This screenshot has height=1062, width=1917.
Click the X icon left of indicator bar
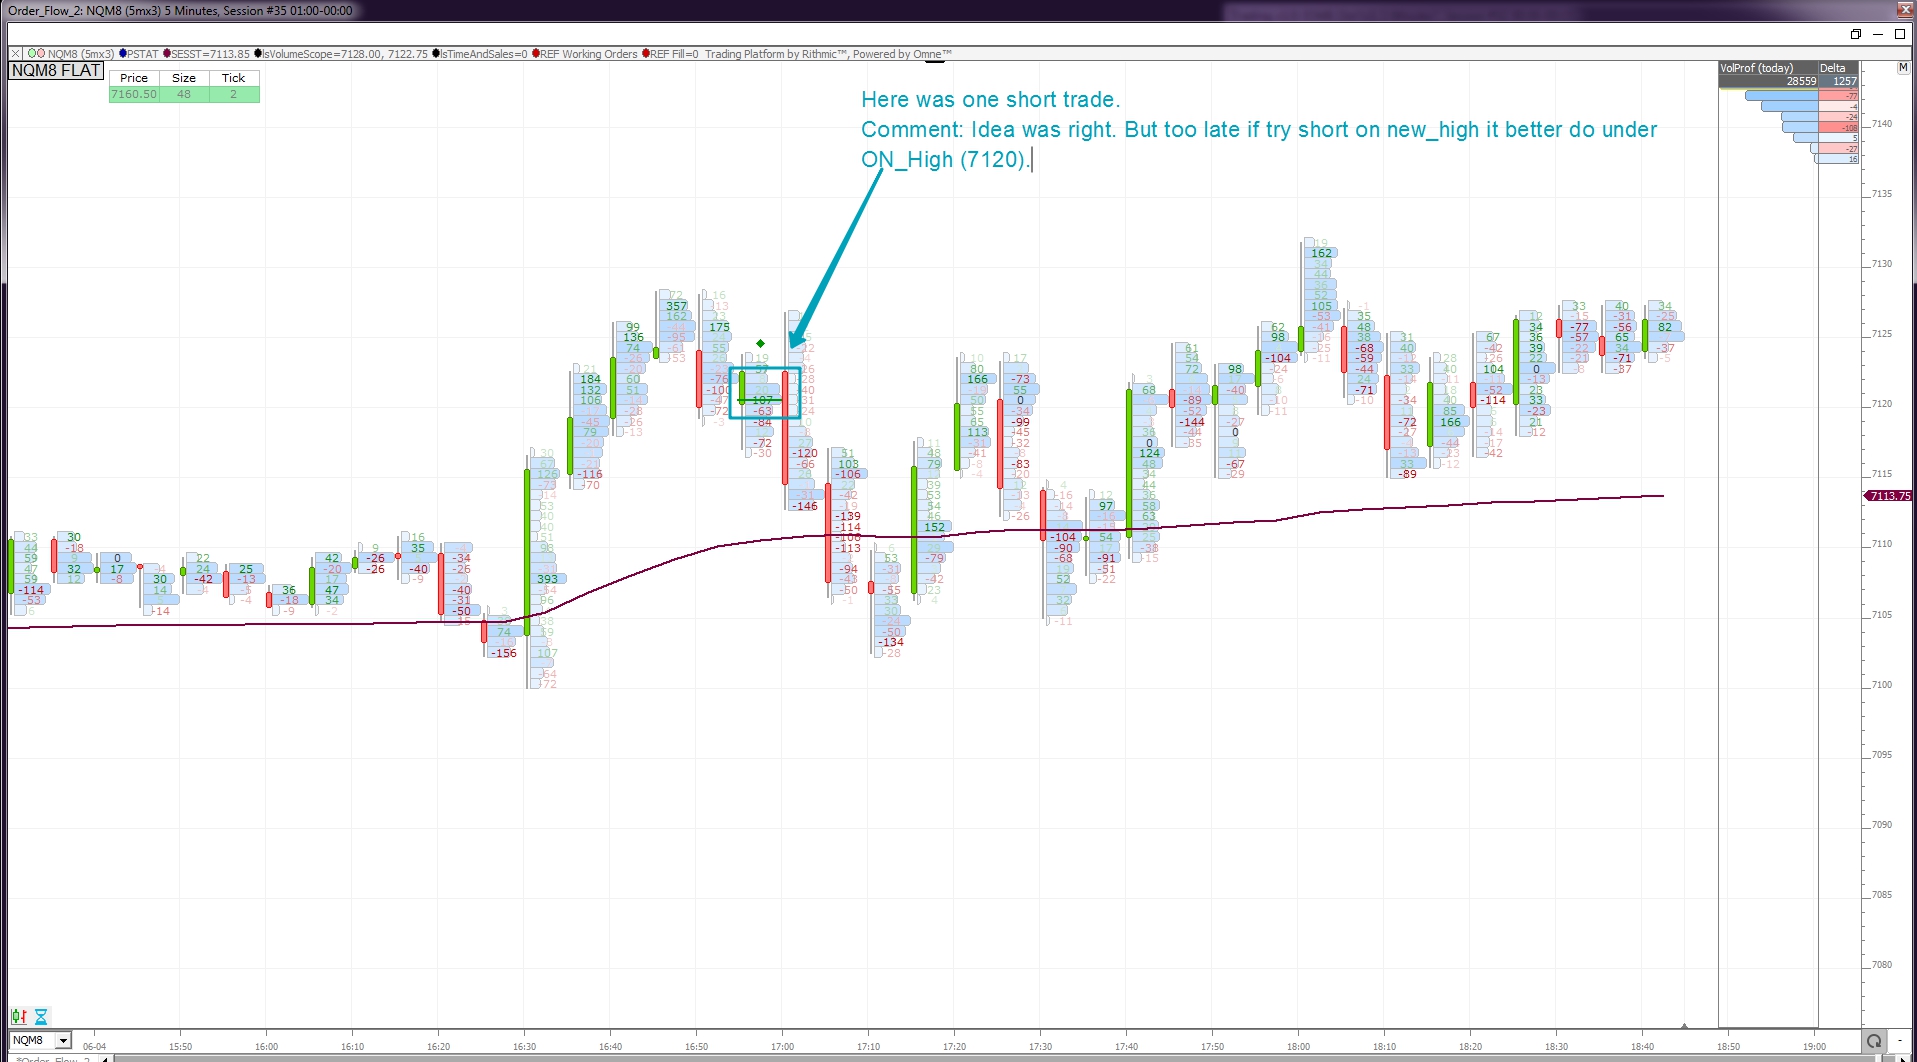point(15,54)
